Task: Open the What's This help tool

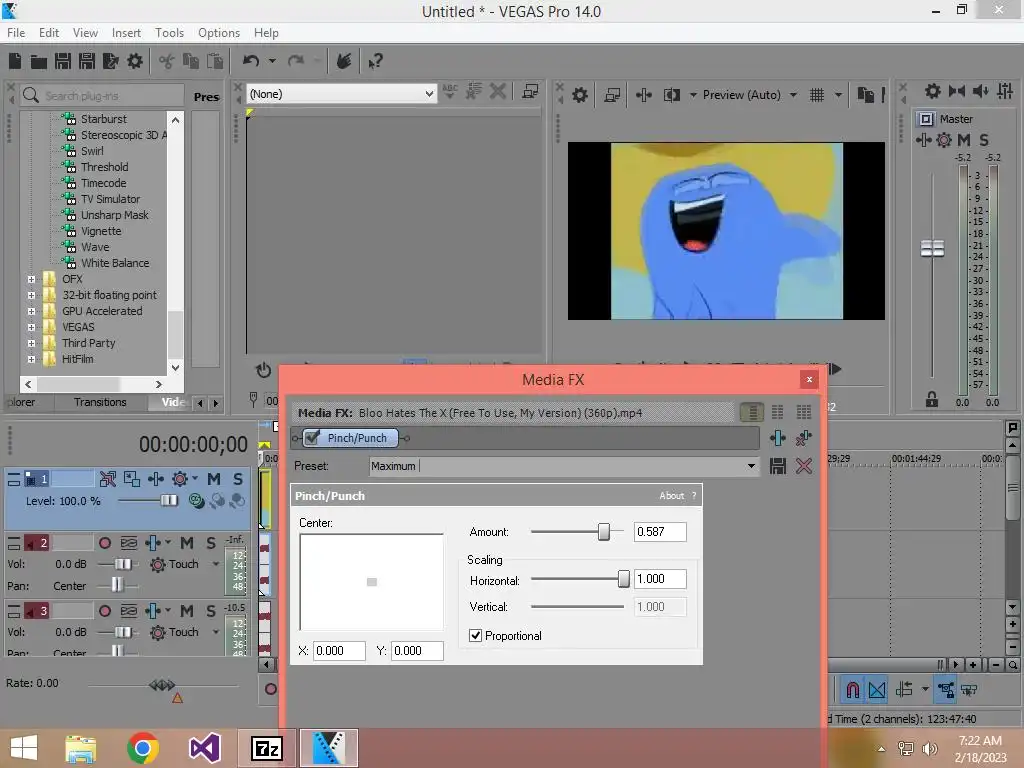Action: tap(376, 61)
